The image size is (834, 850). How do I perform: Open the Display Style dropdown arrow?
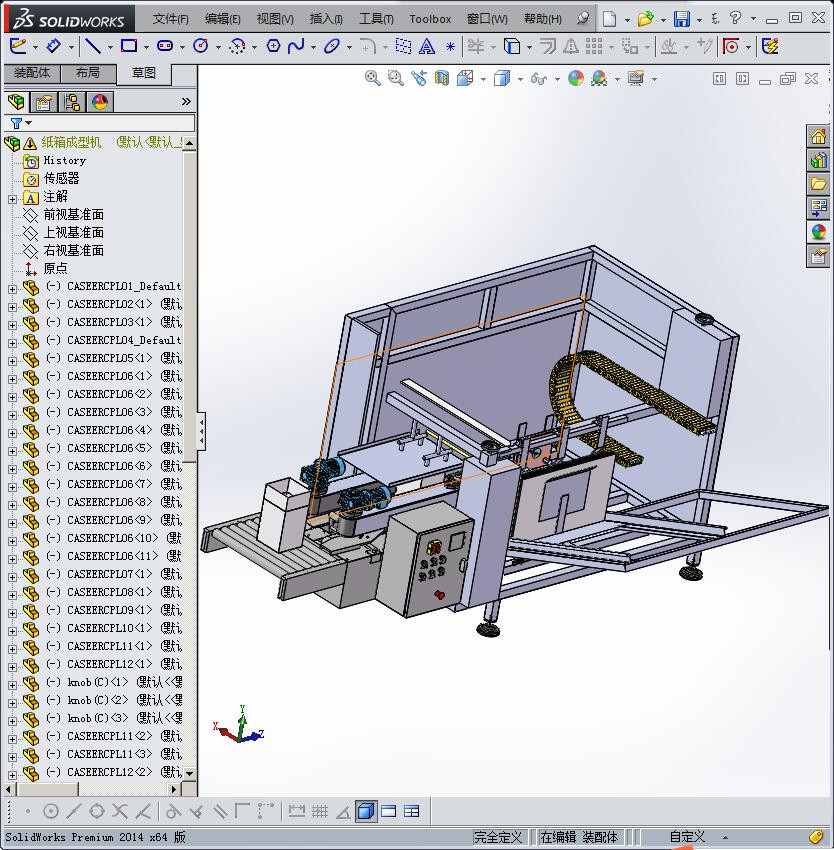coord(520,79)
